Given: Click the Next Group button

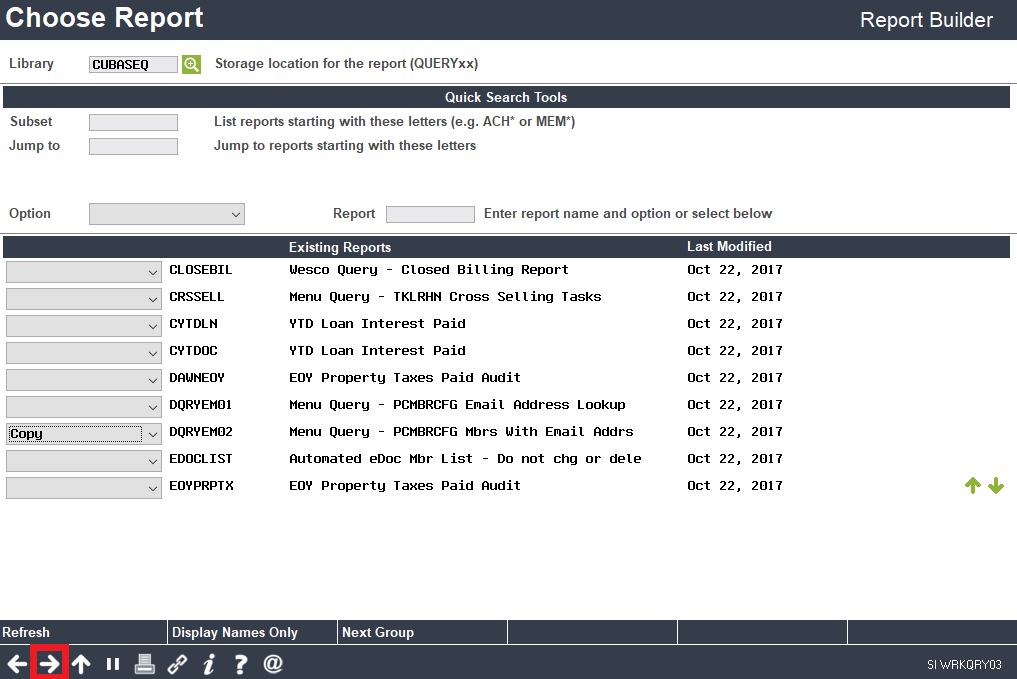Looking at the screenshot, I should coord(422,632).
